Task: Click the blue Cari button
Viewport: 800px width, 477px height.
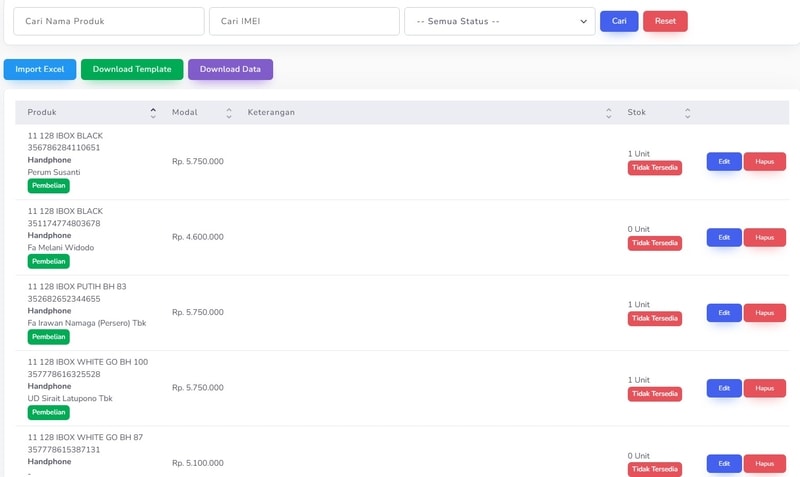Action: click(619, 21)
